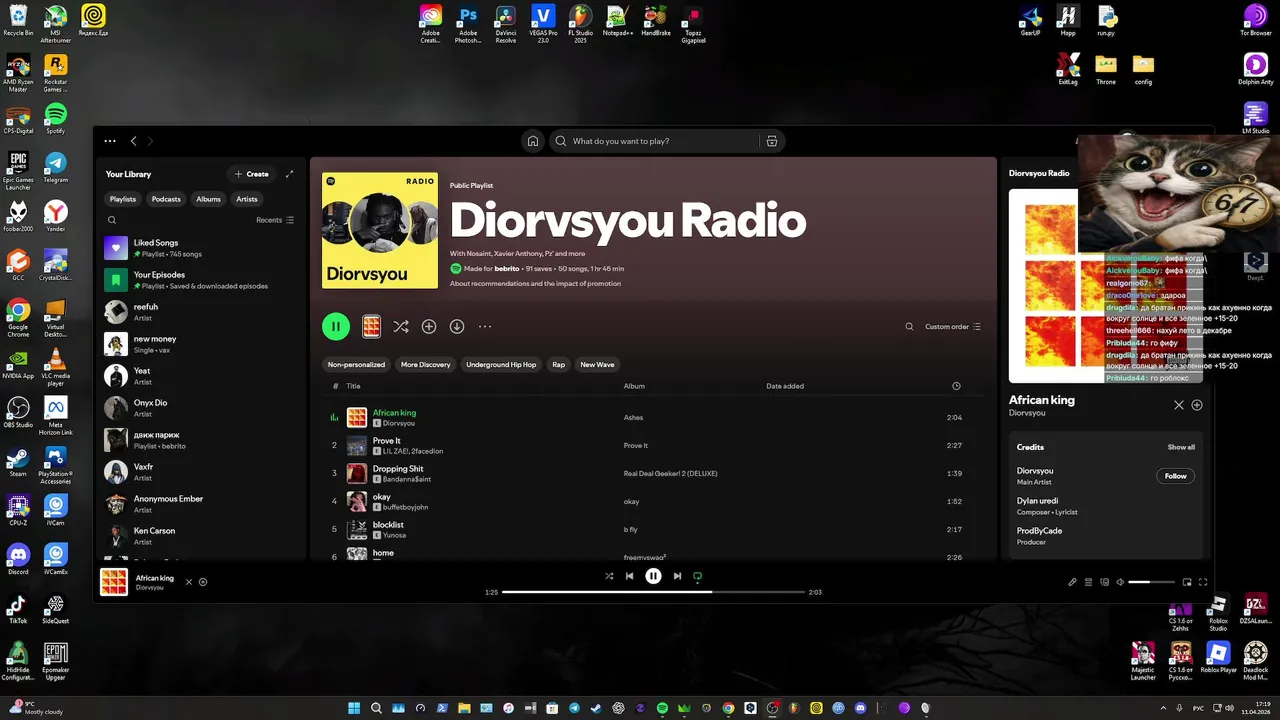The image size is (1280, 720).
Task: Pause the Diorvsyou Radio playlist
Action: (336, 326)
